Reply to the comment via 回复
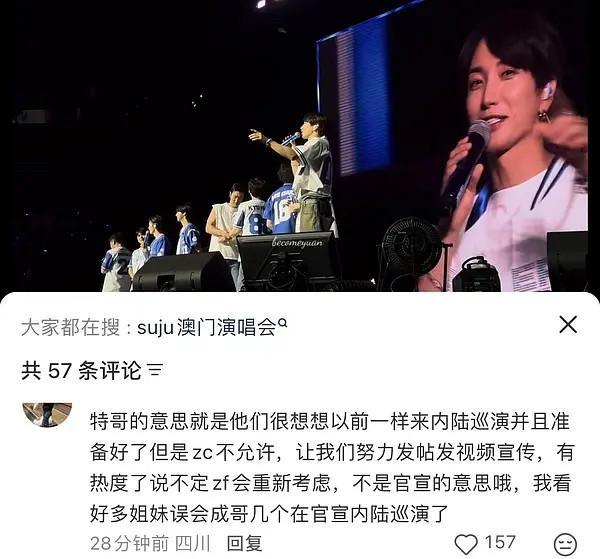This screenshot has width=600, height=559. coord(245,543)
